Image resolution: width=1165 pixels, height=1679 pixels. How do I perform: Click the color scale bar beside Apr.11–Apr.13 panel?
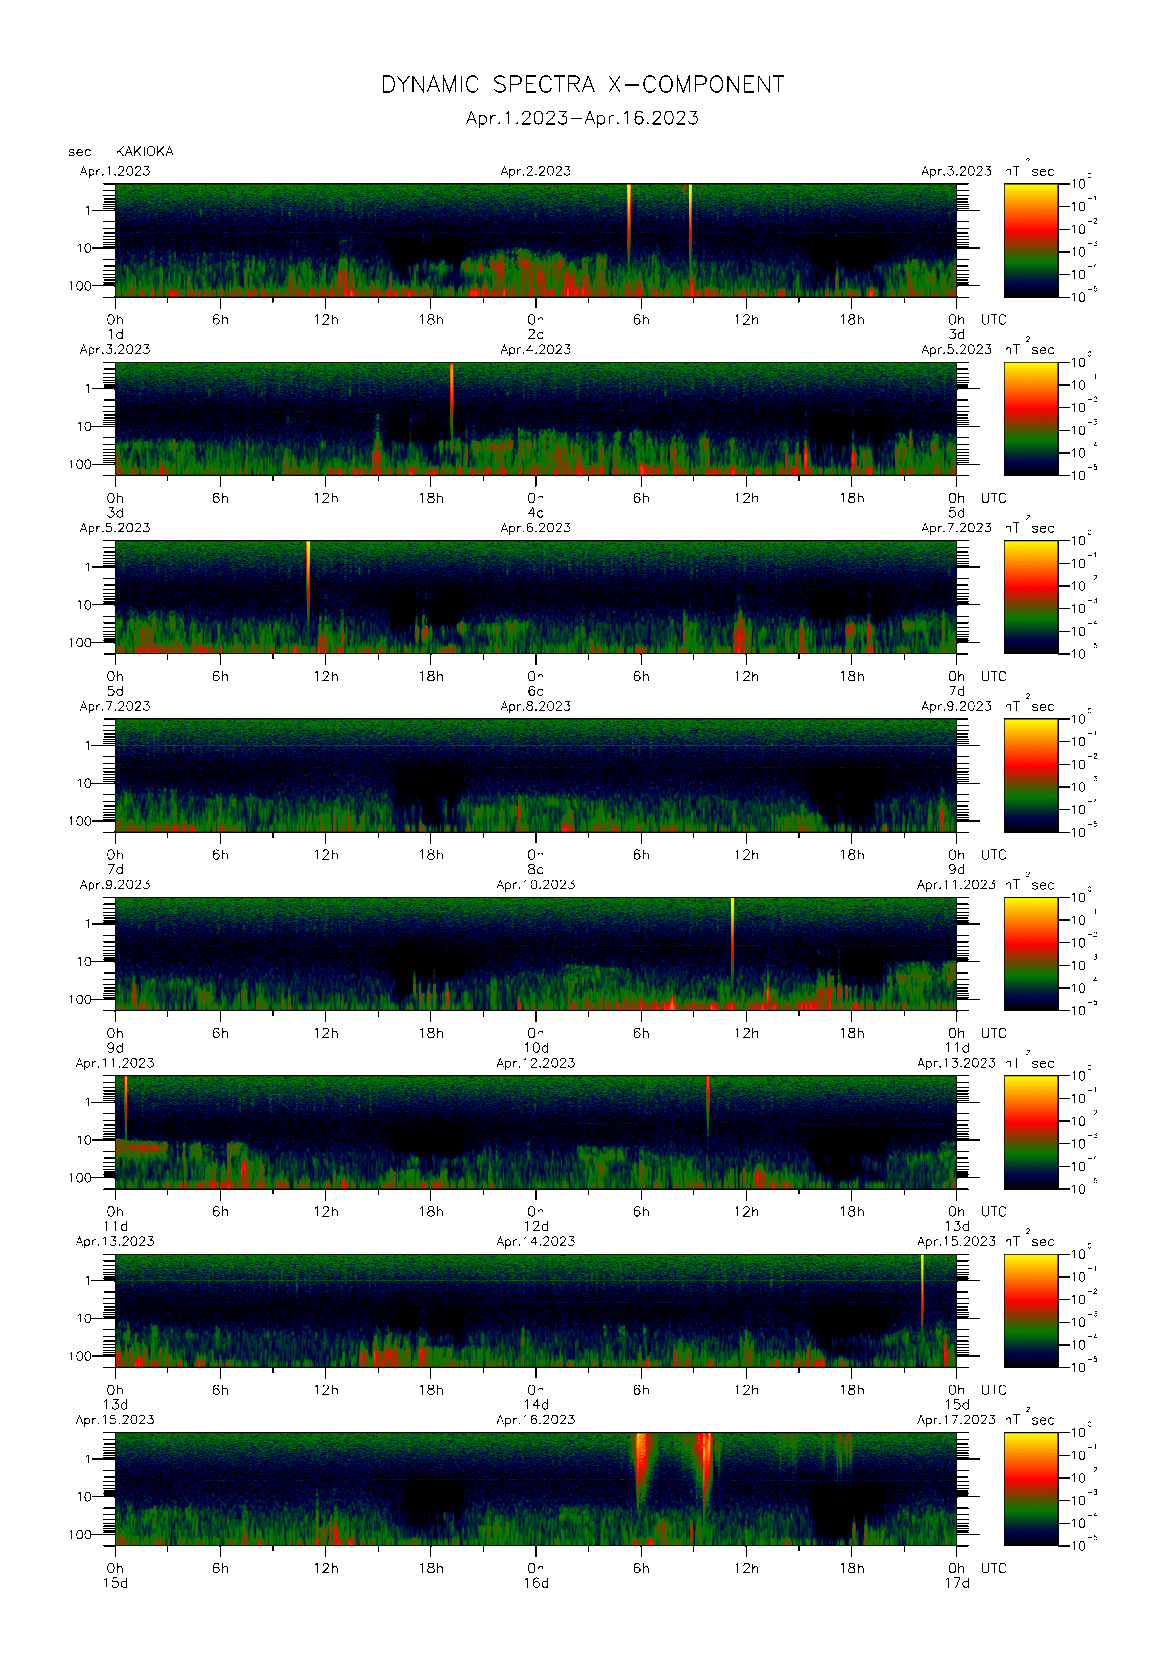point(1031,1132)
